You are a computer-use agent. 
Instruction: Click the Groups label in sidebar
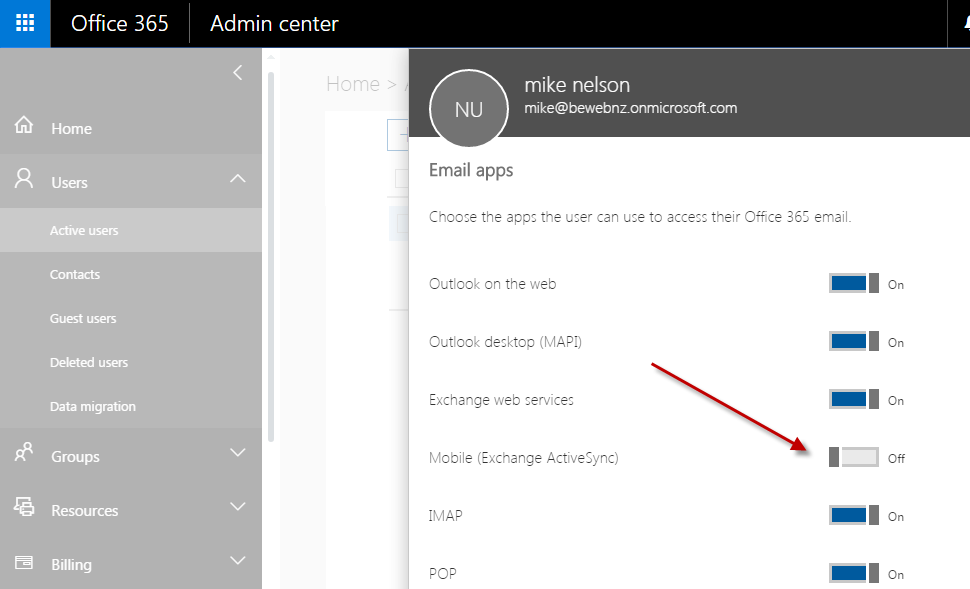[x=75, y=457]
